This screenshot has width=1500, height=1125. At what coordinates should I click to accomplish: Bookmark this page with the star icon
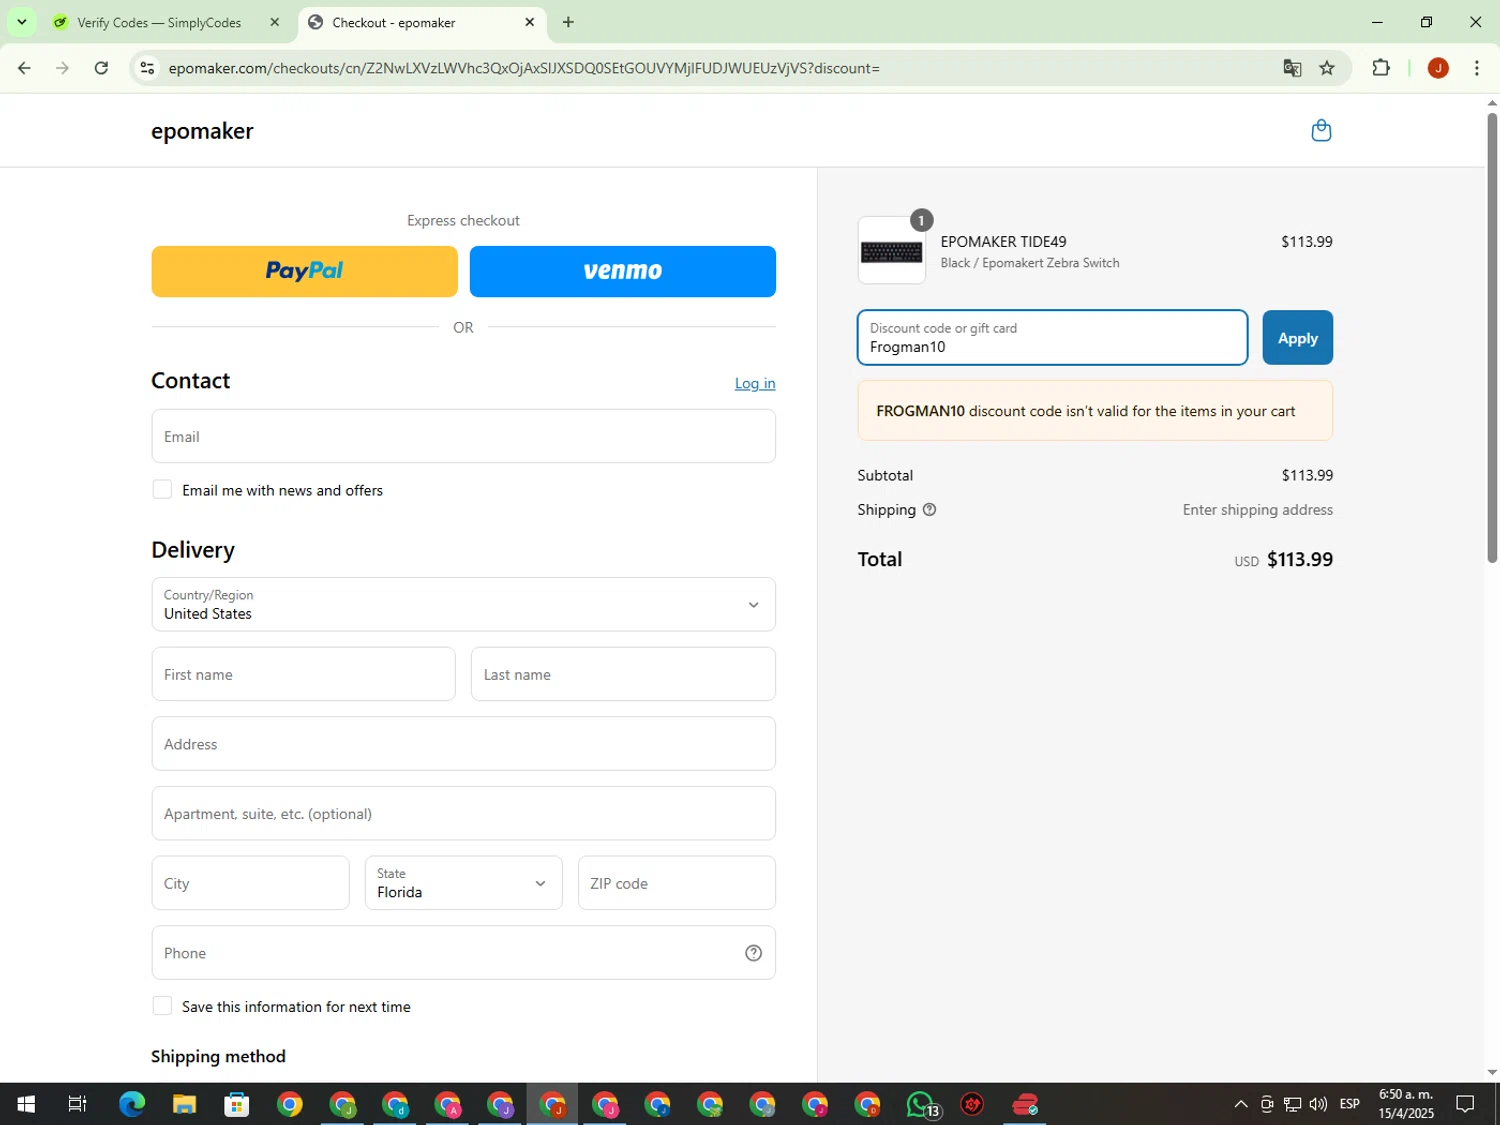[1327, 68]
